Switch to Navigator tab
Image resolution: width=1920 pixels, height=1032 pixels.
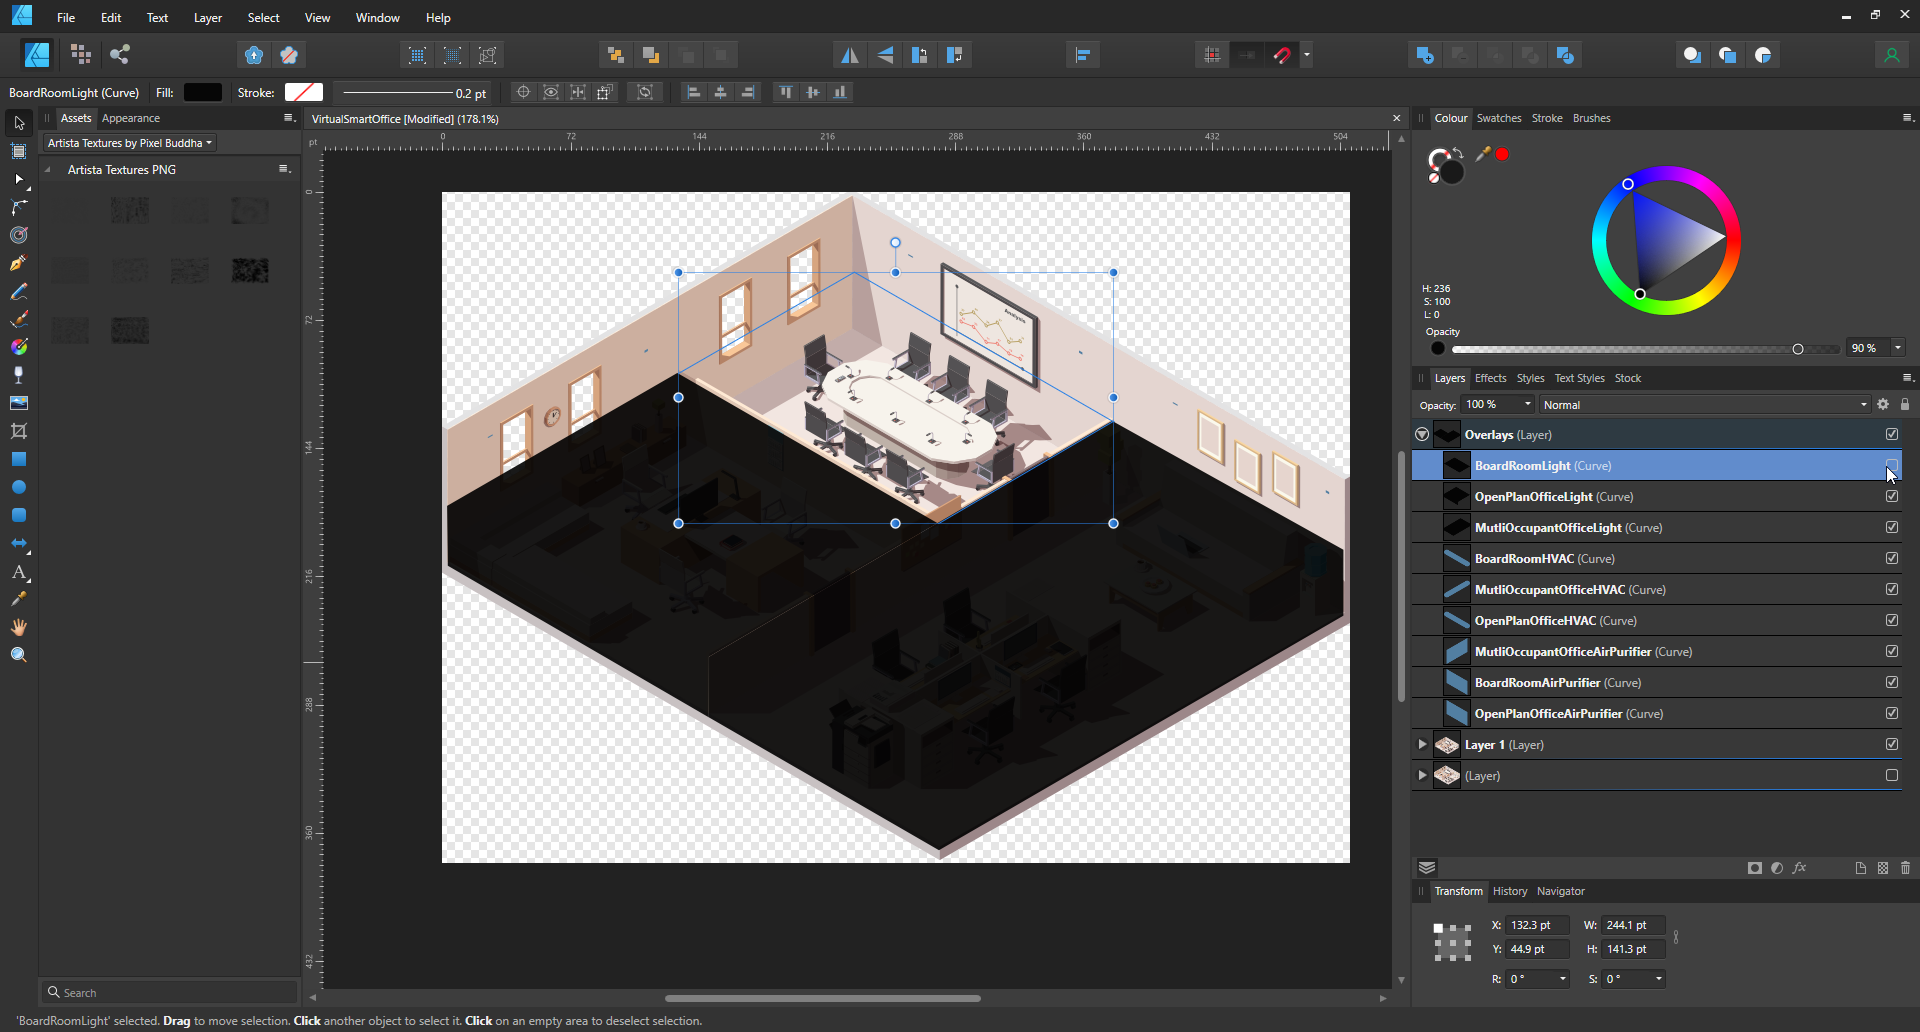(1560, 891)
